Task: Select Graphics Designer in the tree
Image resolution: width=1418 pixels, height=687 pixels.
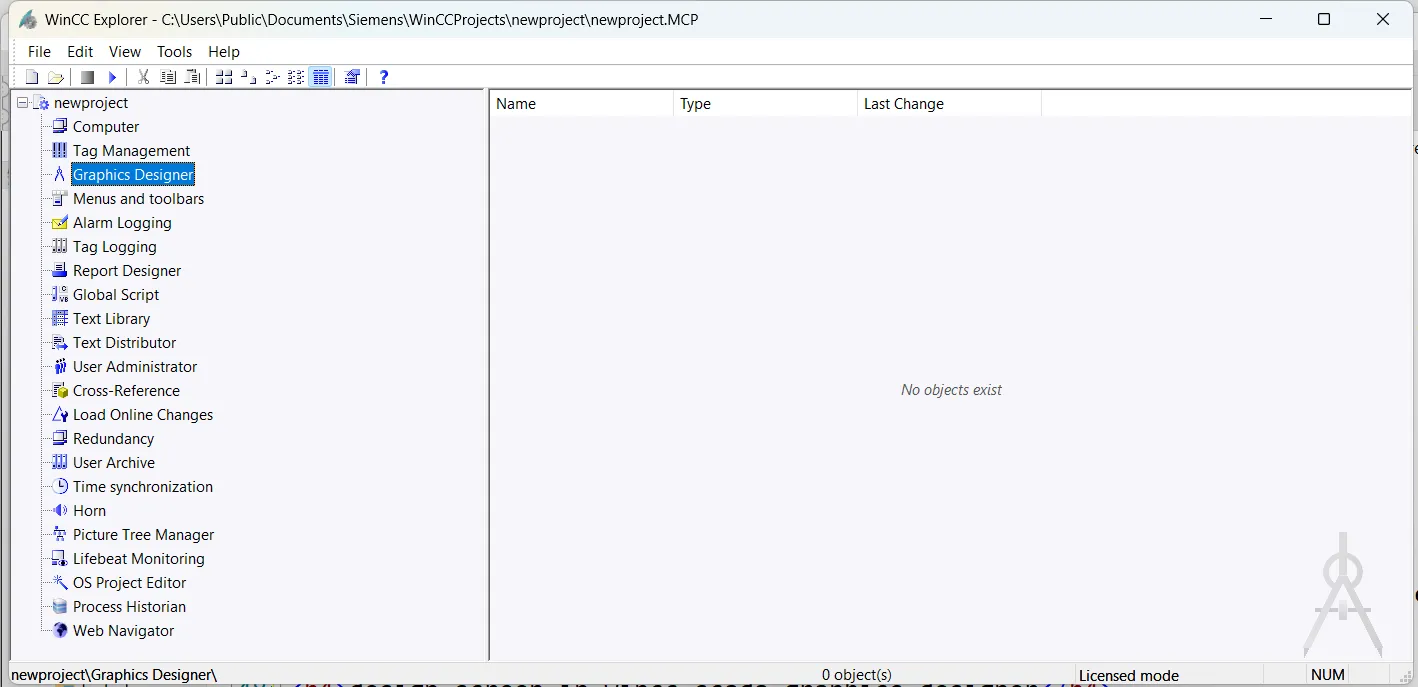Action: pos(133,174)
